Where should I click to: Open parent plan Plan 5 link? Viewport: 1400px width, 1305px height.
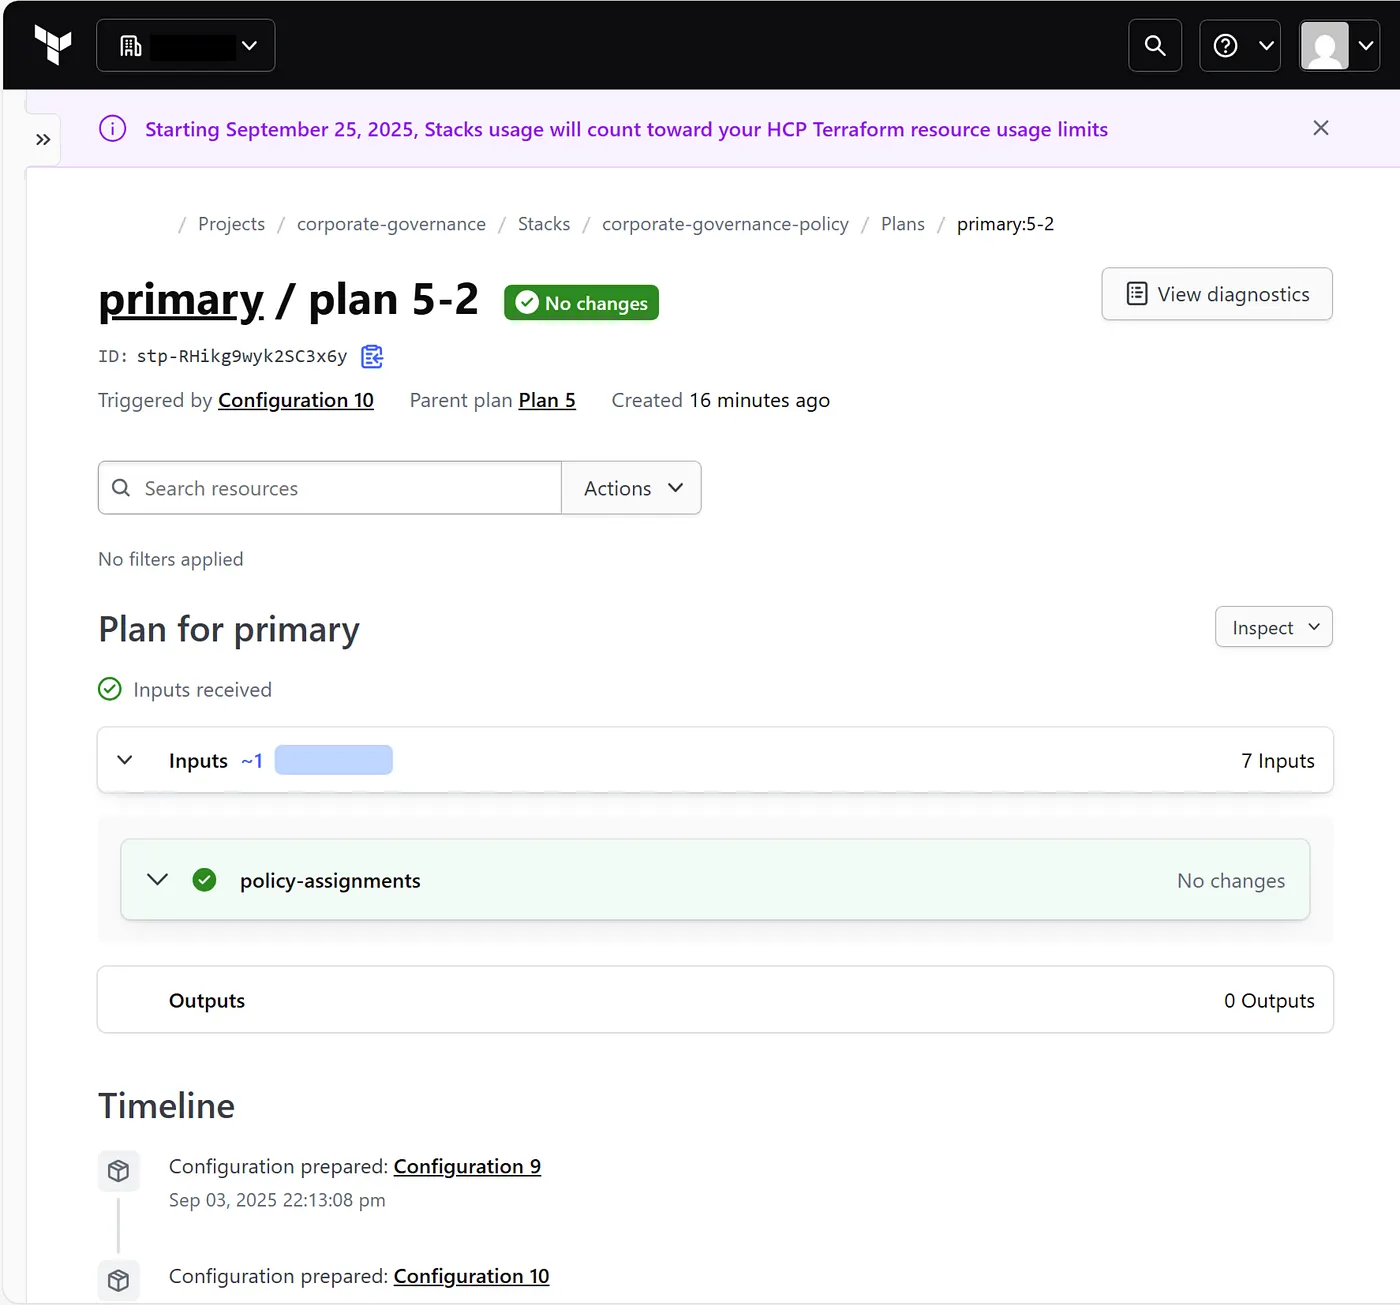click(x=547, y=400)
